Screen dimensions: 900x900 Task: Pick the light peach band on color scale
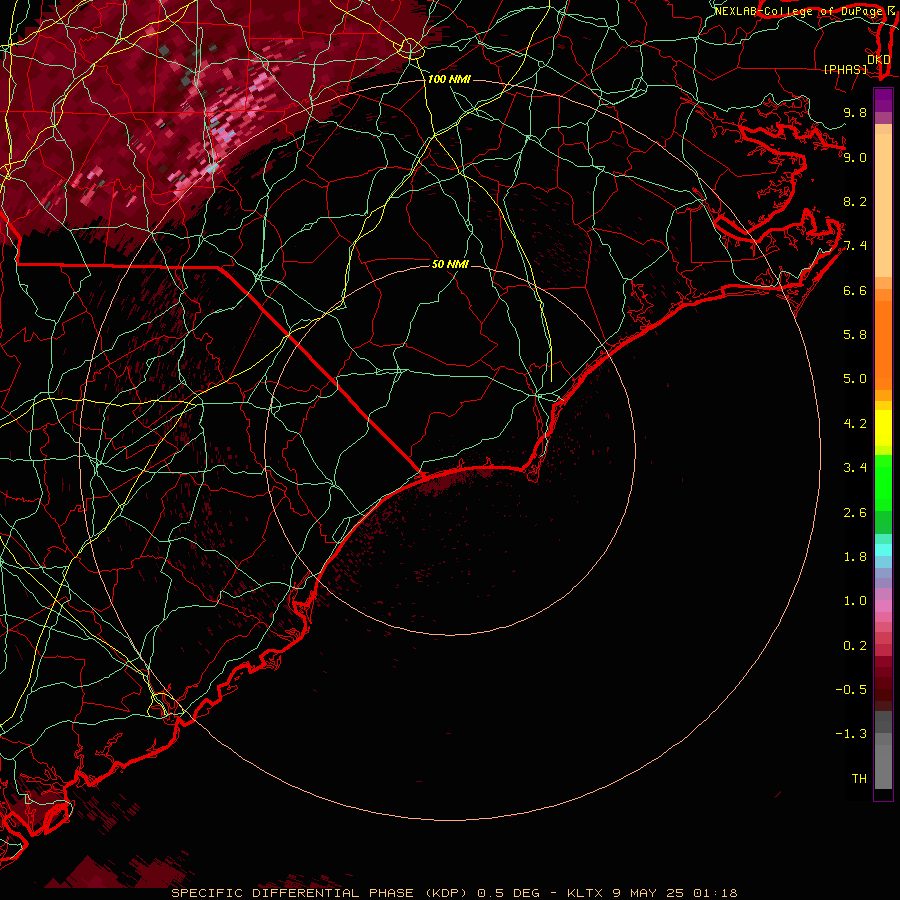(x=883, y=205)
